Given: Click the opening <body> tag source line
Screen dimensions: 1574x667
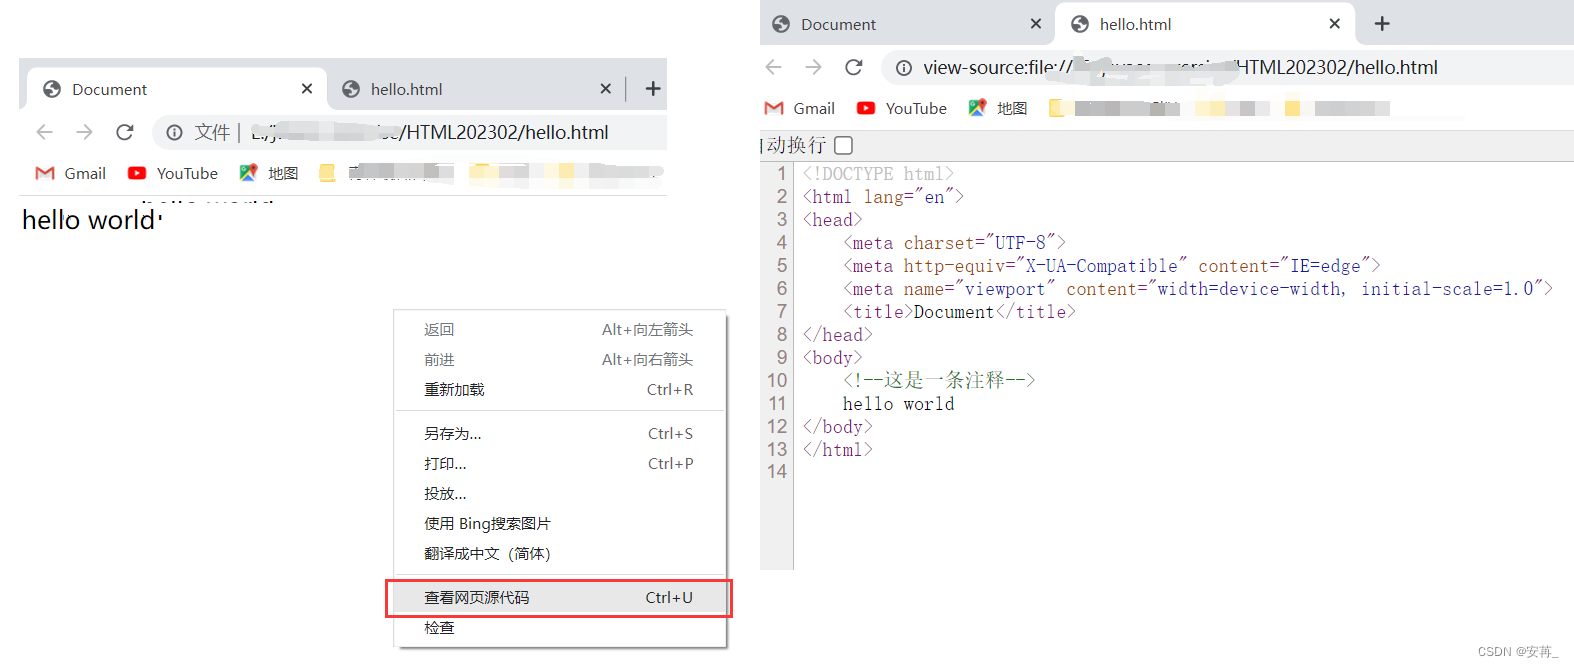Looking at the screenshot, I should (x=832, y=358).
